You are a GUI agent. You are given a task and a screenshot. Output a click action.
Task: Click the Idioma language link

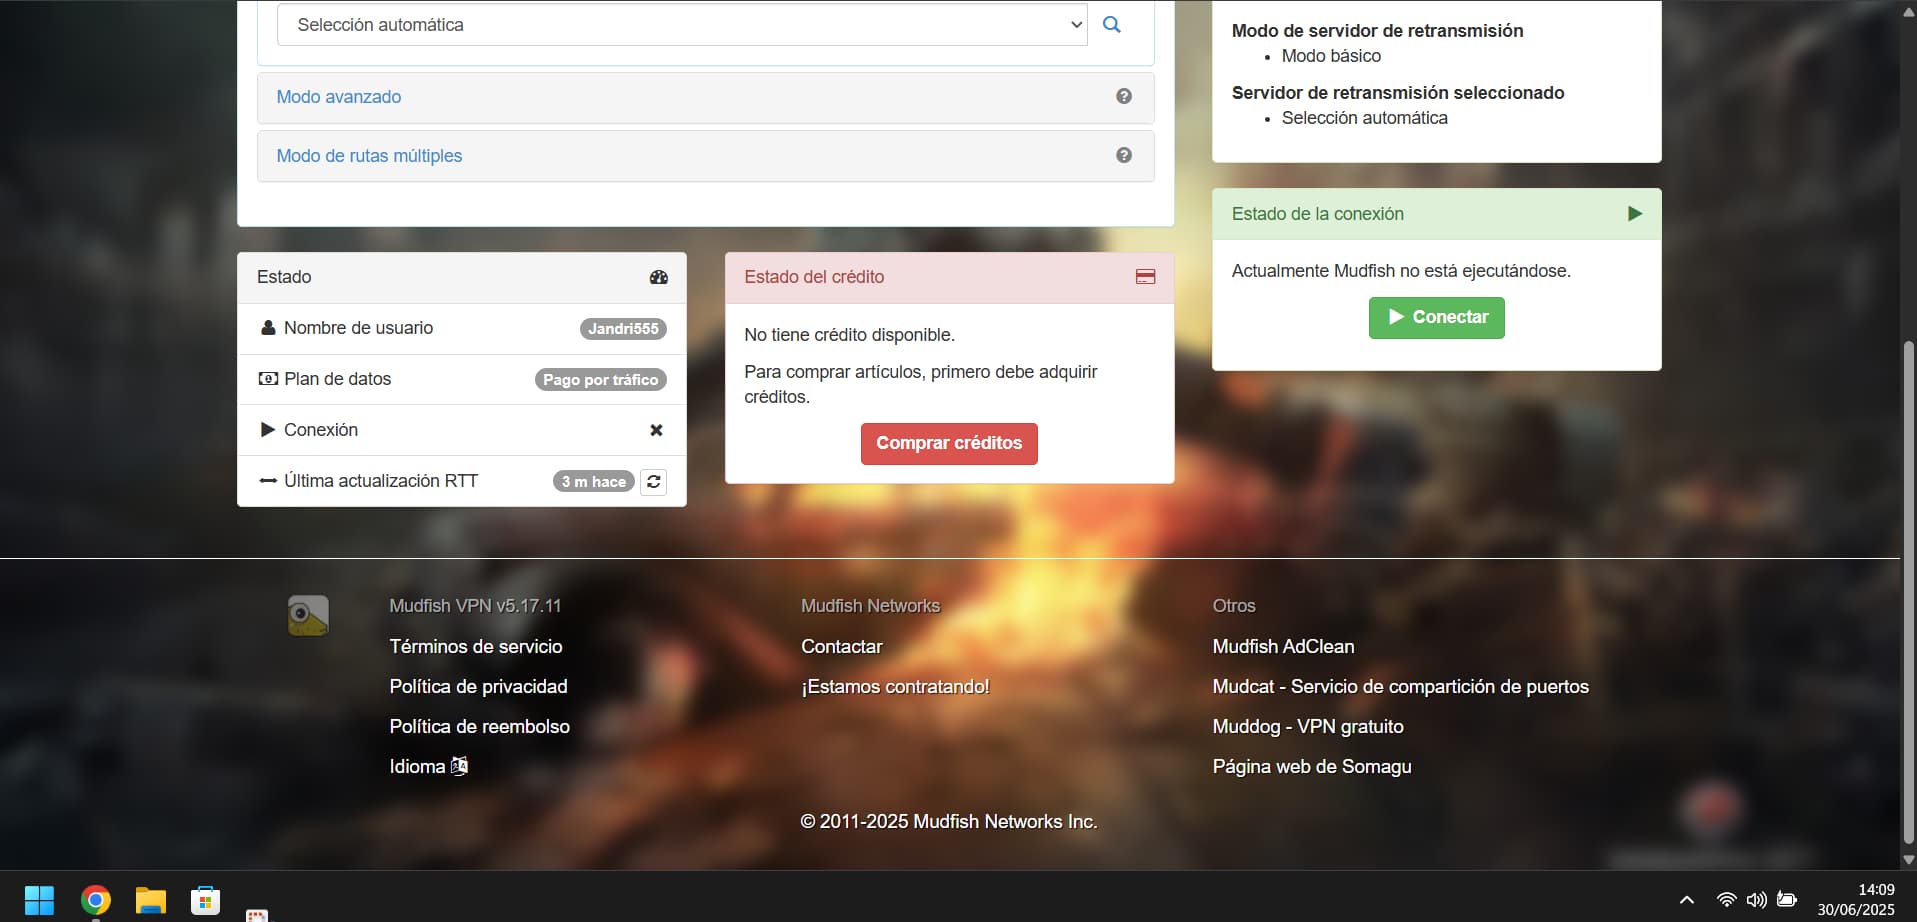[x=417, y=767]
